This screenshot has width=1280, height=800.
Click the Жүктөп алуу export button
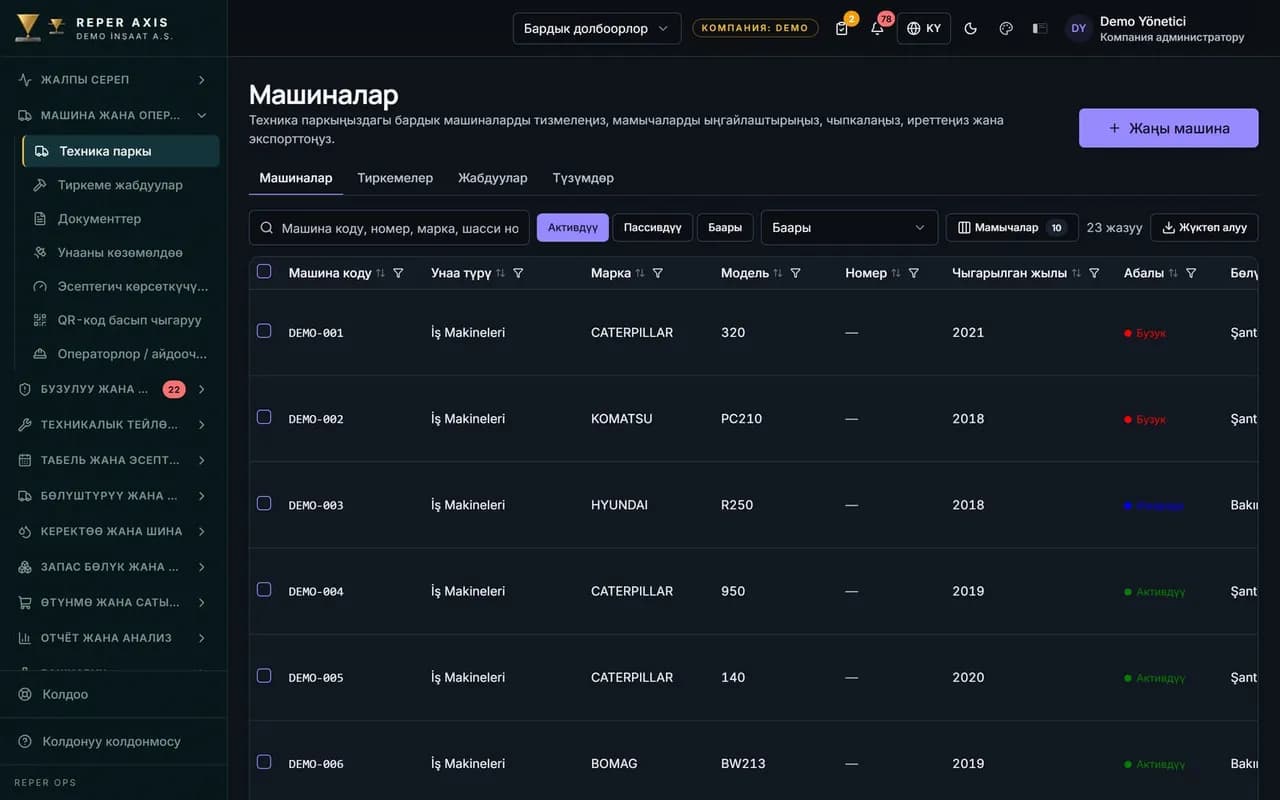tap(1204, 228)
